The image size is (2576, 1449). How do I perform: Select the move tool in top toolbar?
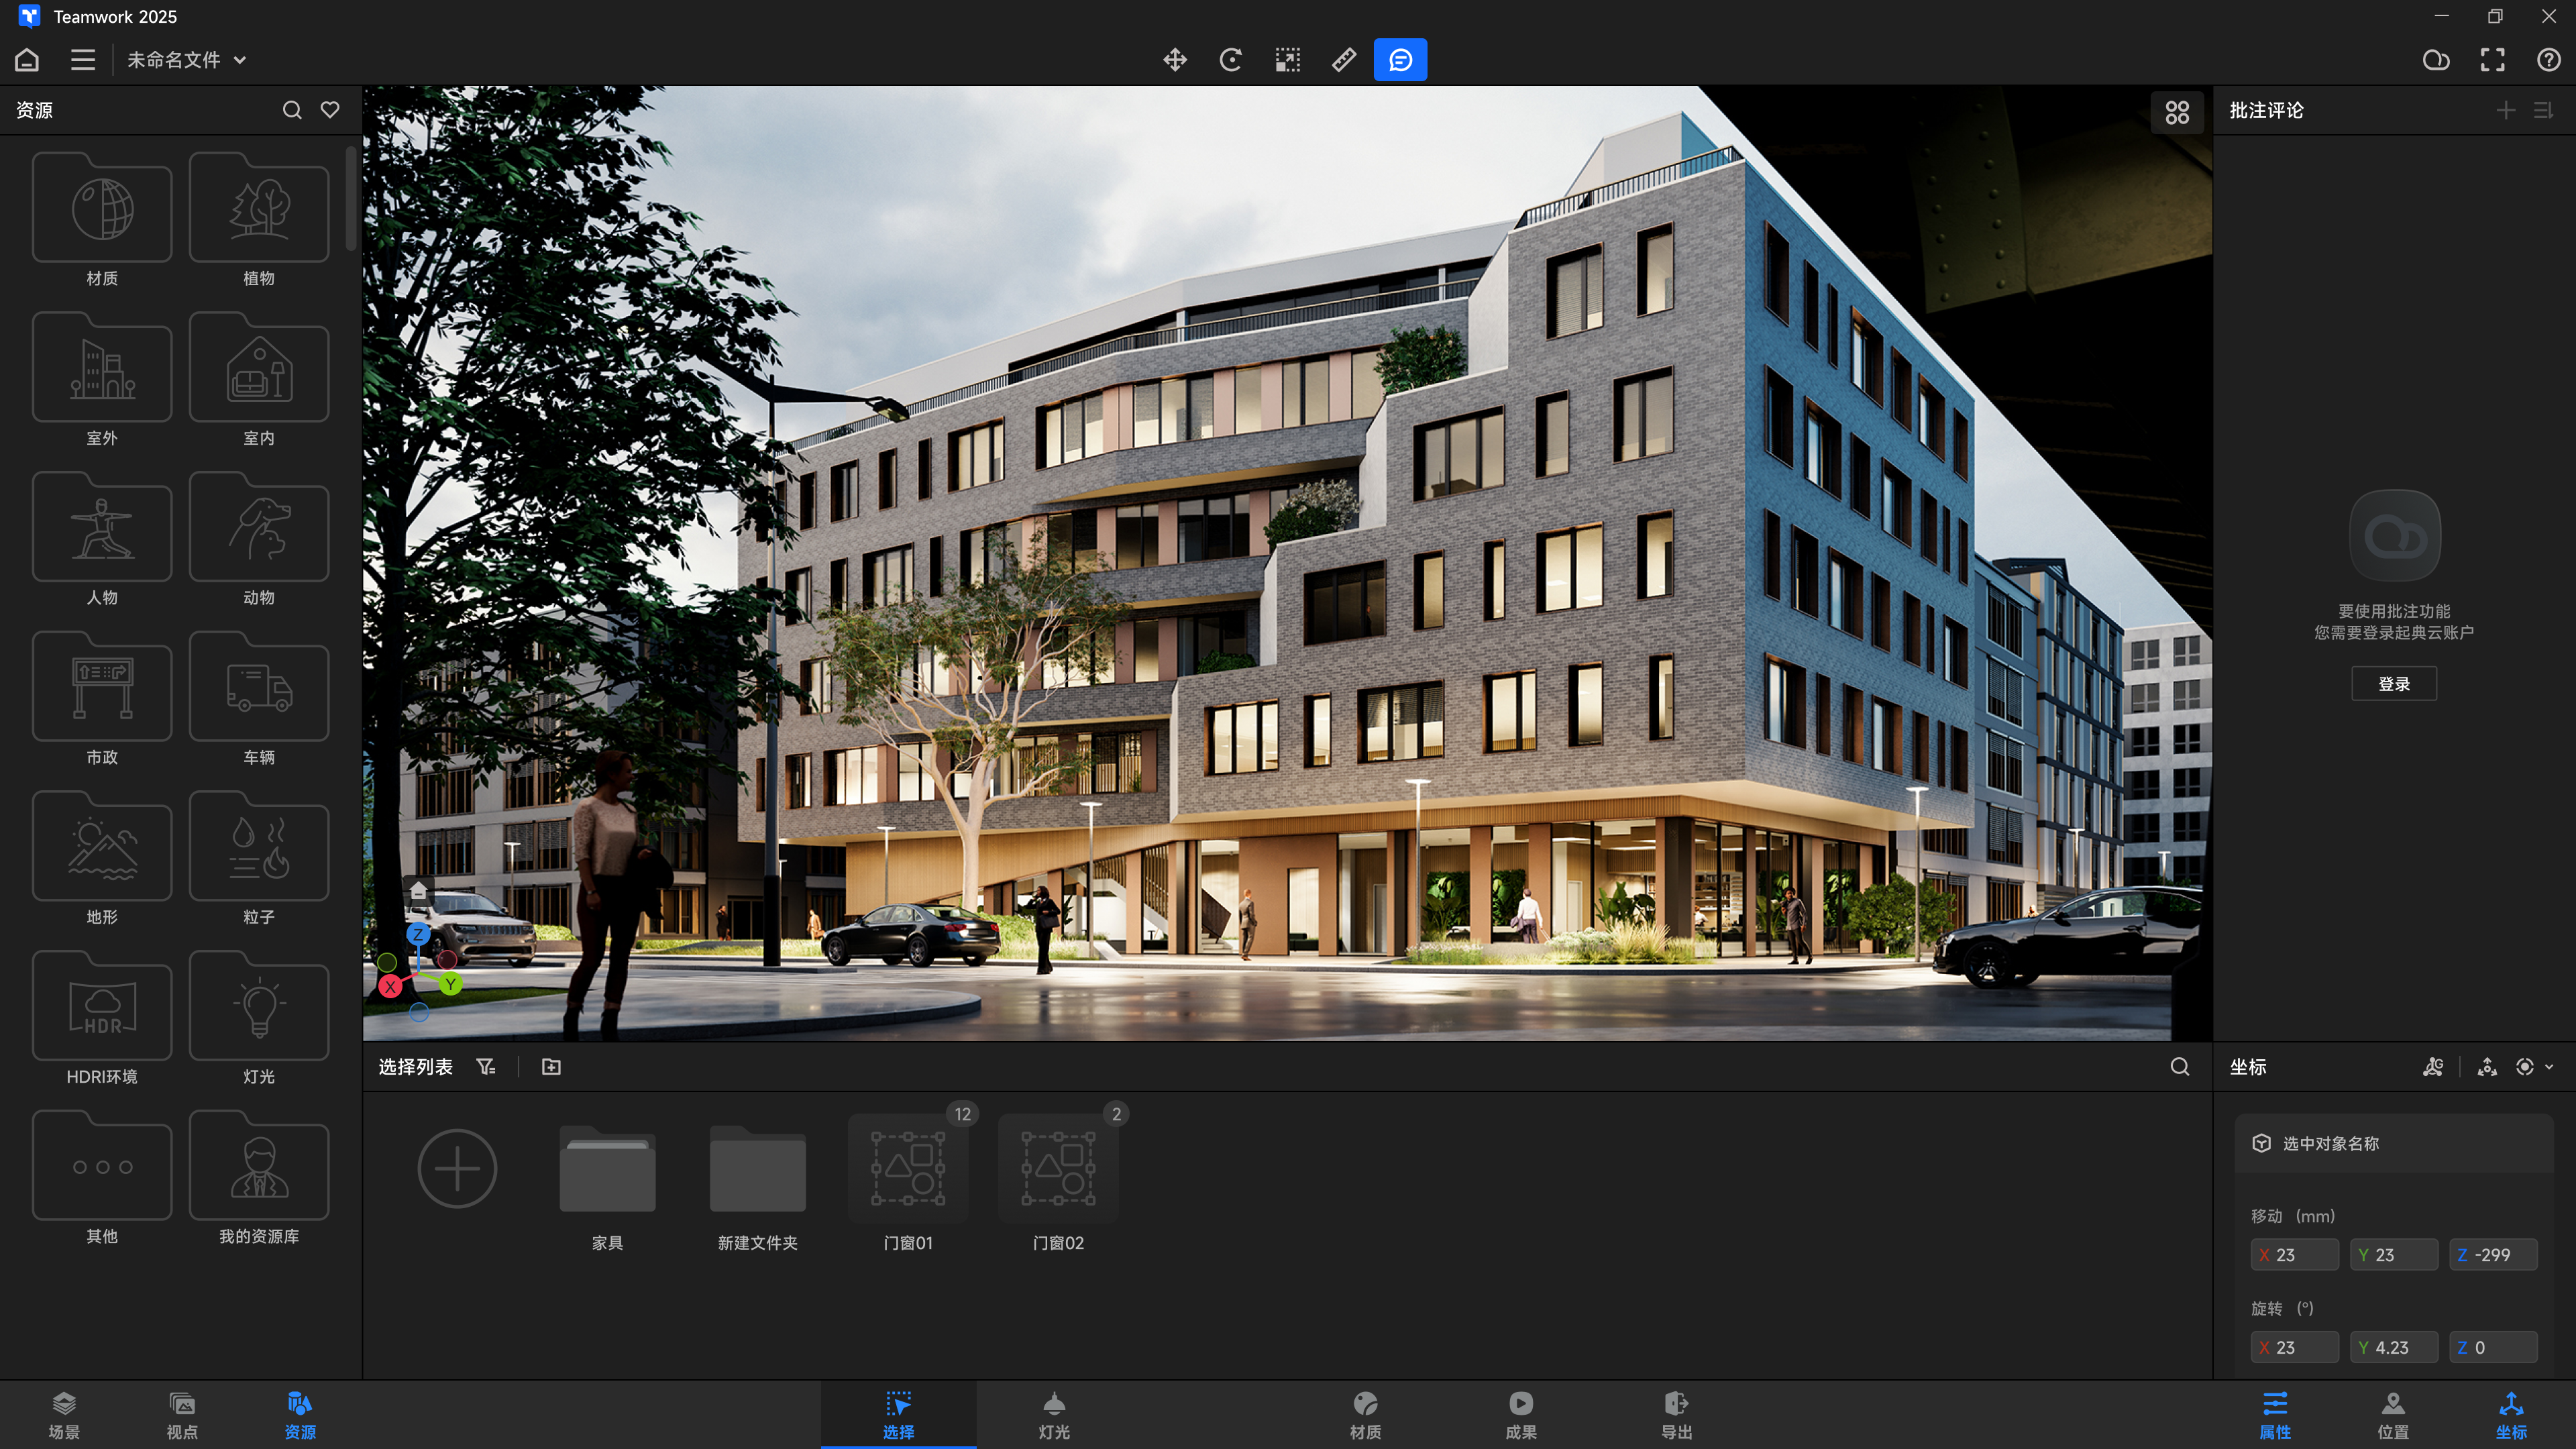coord(1175,60)
